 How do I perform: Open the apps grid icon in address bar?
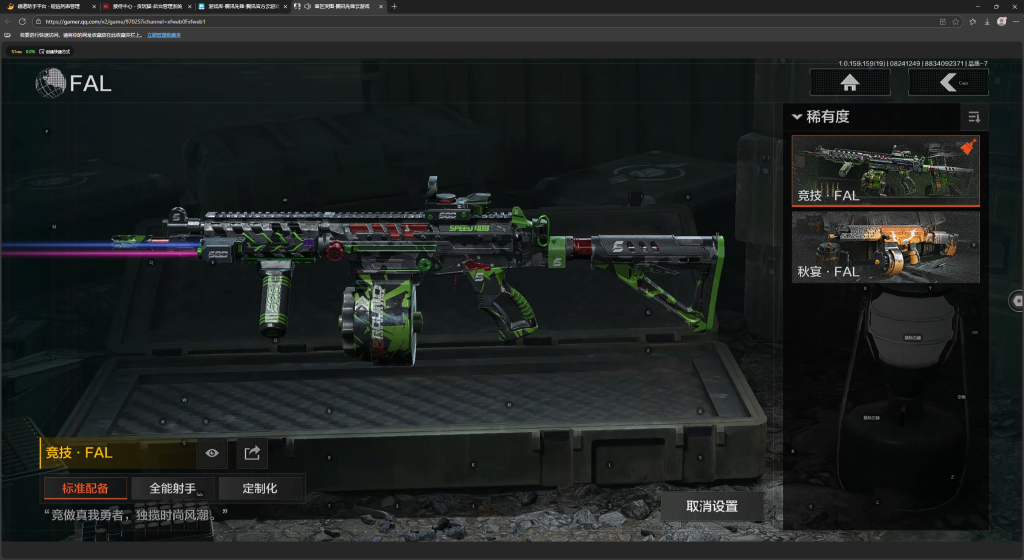942,22
